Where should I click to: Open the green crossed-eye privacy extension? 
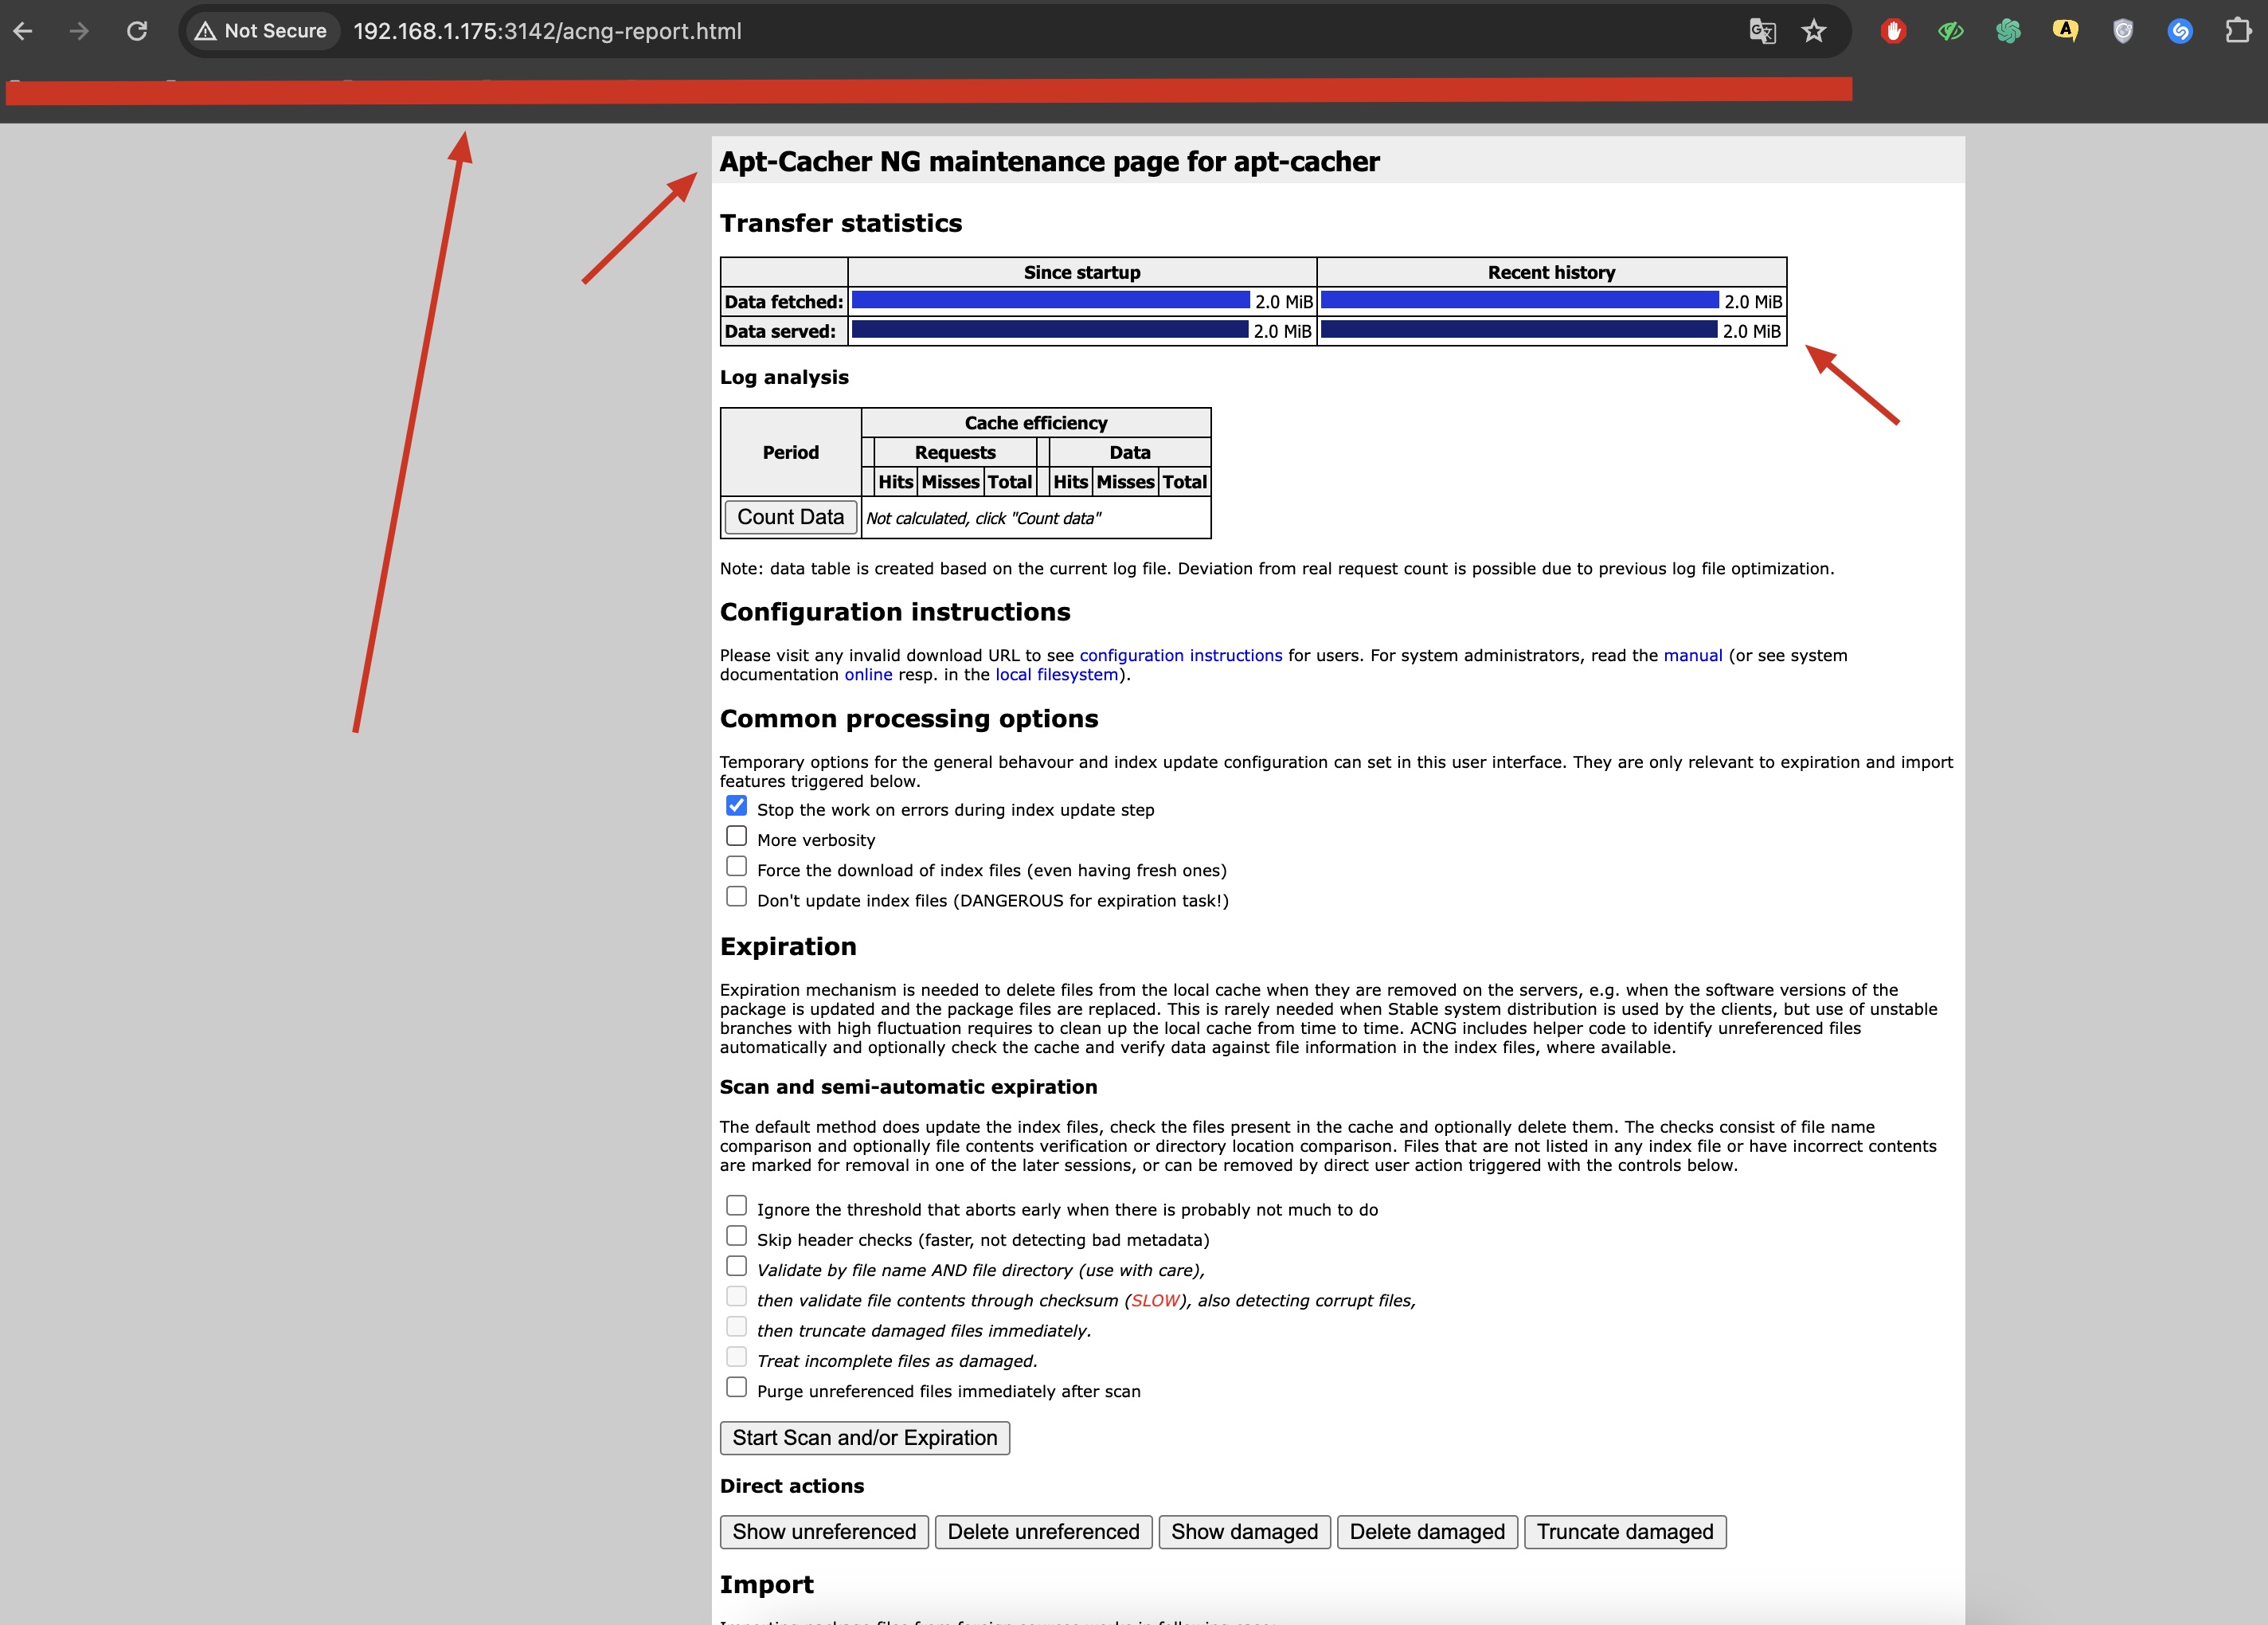coord(1950,31)
